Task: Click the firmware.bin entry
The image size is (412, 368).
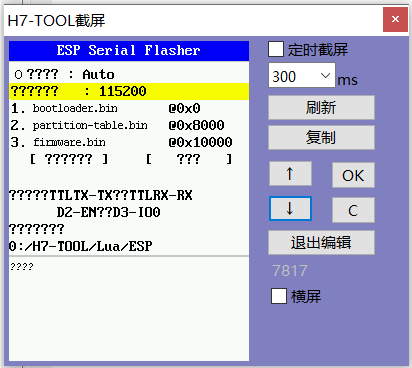Action: [69, 142]
